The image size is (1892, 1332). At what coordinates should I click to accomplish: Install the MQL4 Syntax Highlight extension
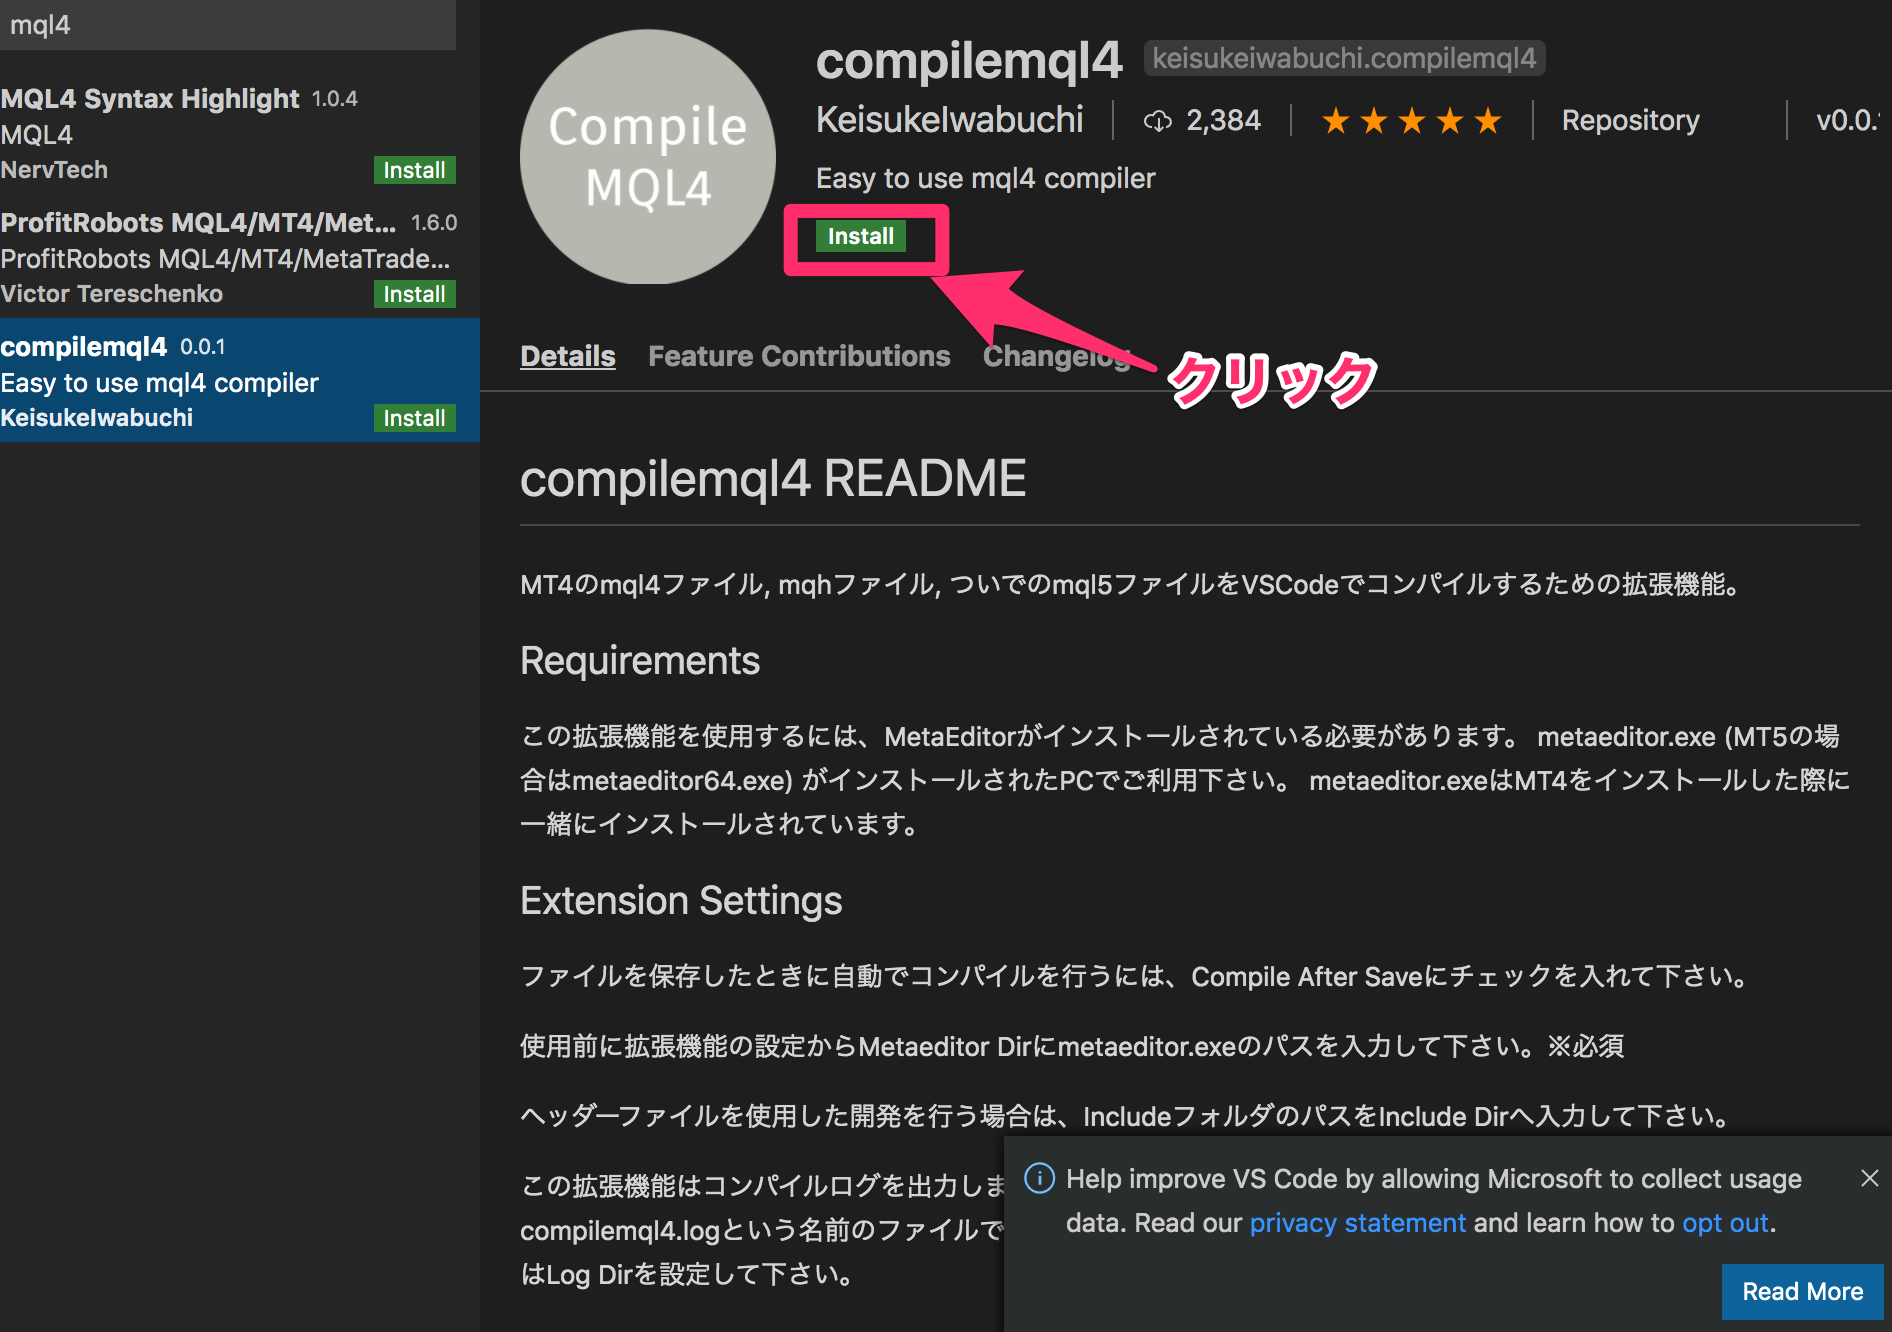[x=414, y=170]
